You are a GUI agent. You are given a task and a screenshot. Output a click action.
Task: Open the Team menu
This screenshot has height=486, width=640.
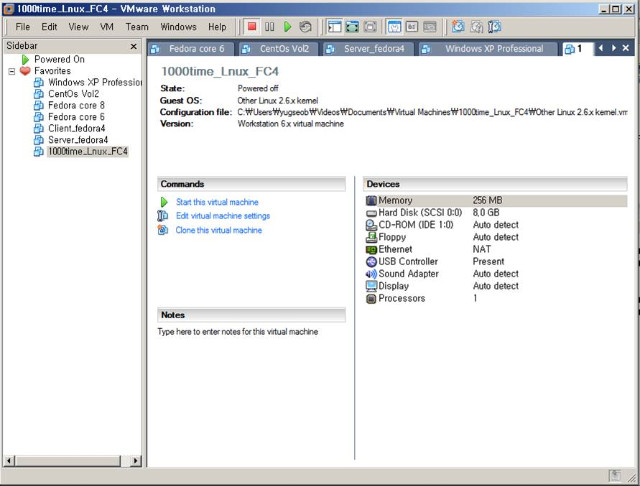point(137,27)
